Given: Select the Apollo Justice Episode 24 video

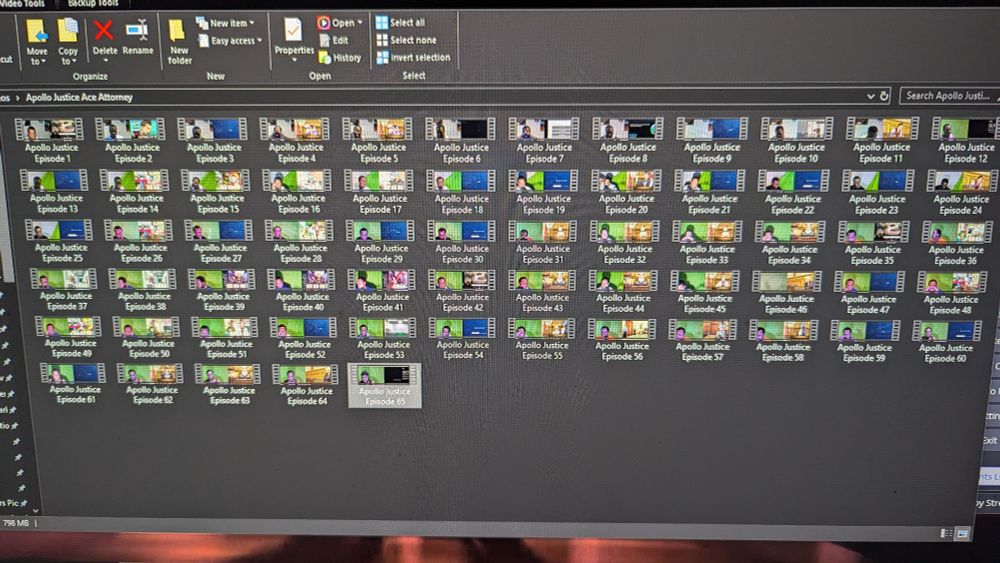Looking at the screenshot, I should 962,193.
